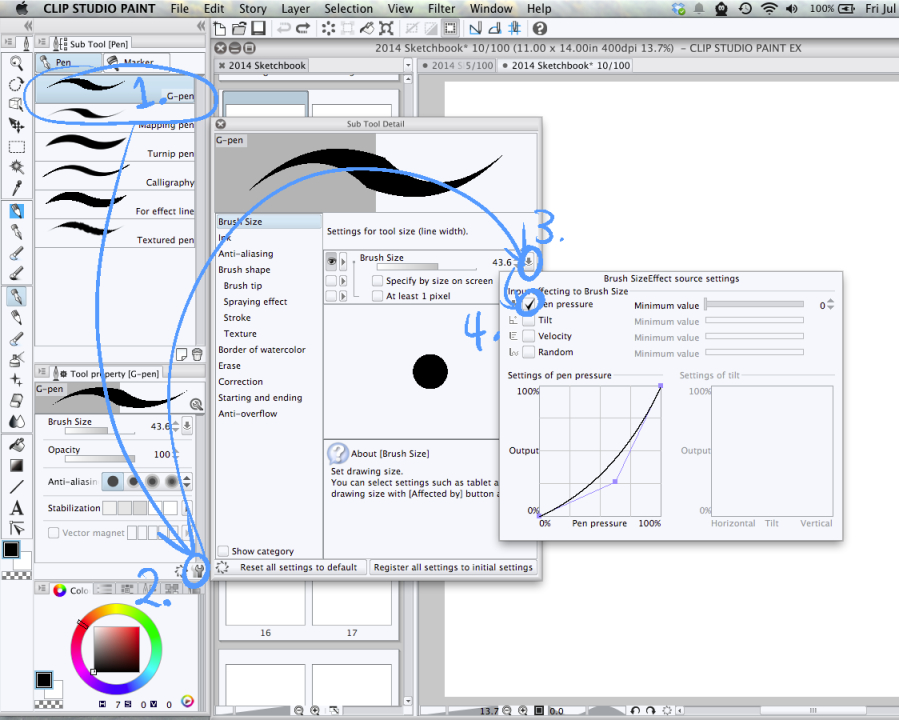This screenshot has height=720, width=899.
Task: Select the Correct line arrow tool
Action: (x=17, y=528)
